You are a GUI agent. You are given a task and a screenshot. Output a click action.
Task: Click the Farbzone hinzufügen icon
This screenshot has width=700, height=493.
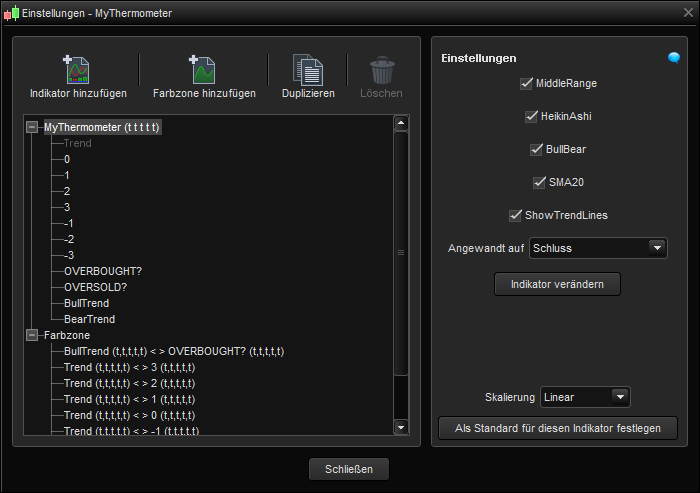pos(202,70)
